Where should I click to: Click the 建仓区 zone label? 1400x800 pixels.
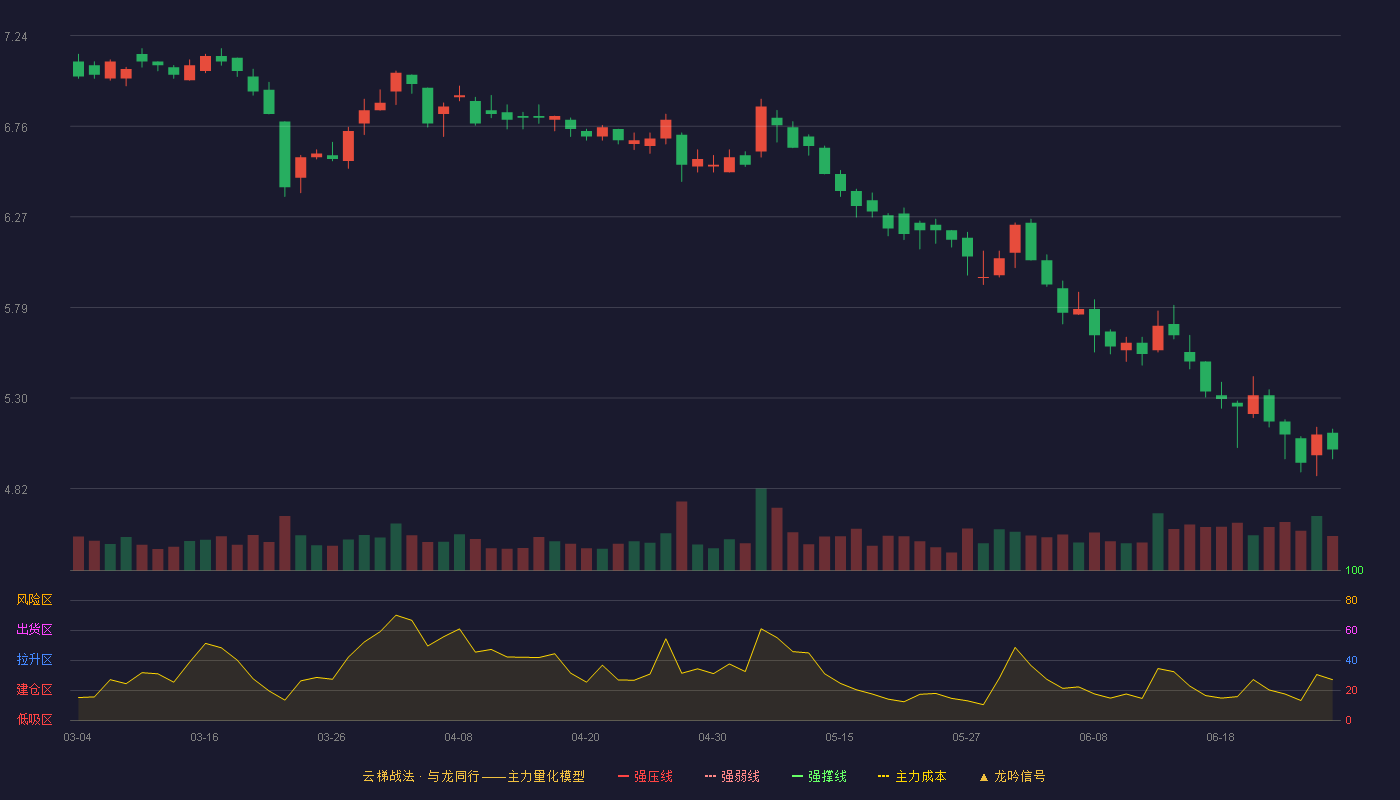pos(34,690)
